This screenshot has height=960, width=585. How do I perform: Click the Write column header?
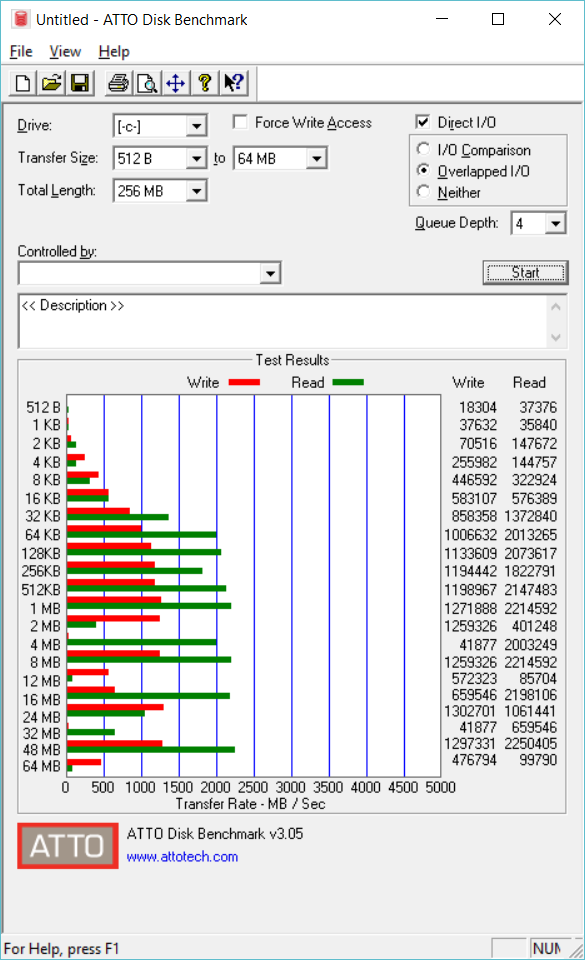(x=468, y=382)
